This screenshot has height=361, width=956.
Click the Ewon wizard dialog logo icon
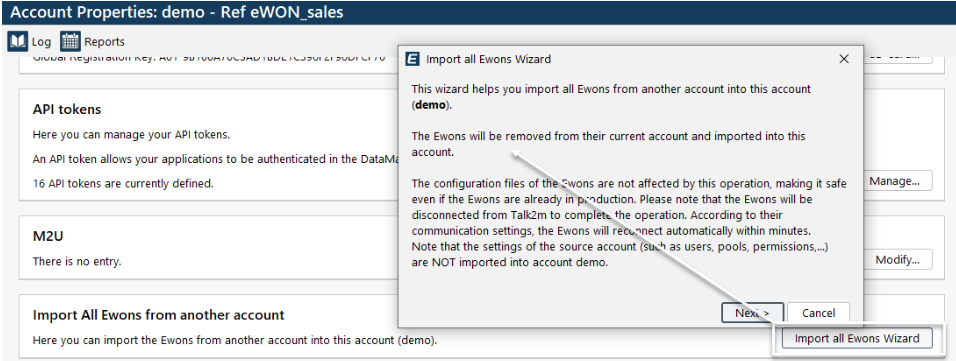(x=413, y=59)
